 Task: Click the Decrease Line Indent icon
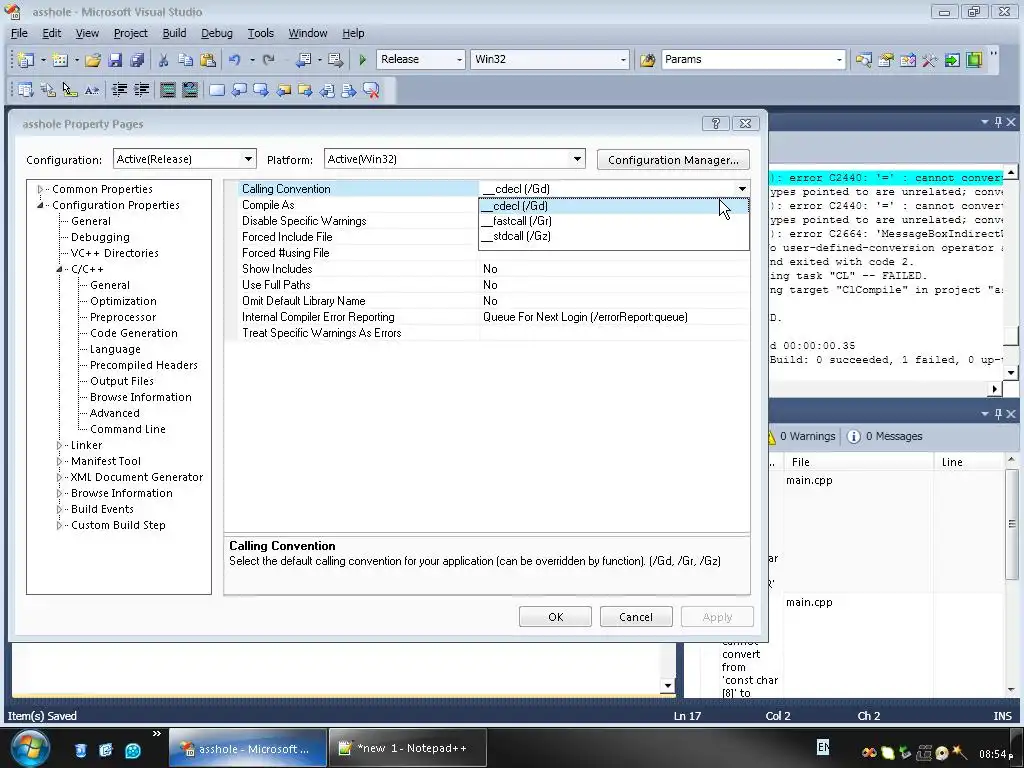pos(120,90)
